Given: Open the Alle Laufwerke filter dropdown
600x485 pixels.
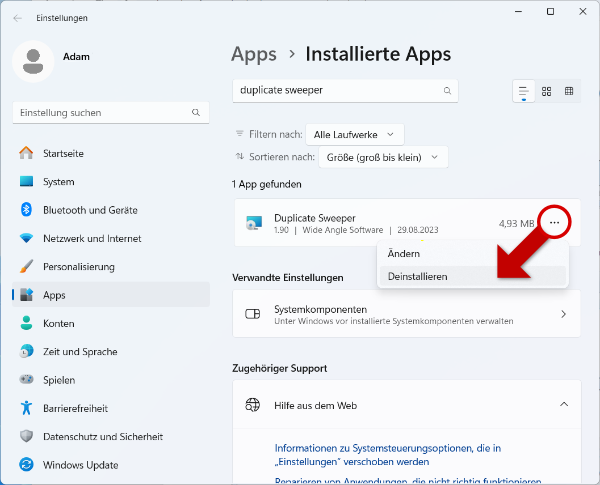Looking at the screenshot, I should click(355, 134).
